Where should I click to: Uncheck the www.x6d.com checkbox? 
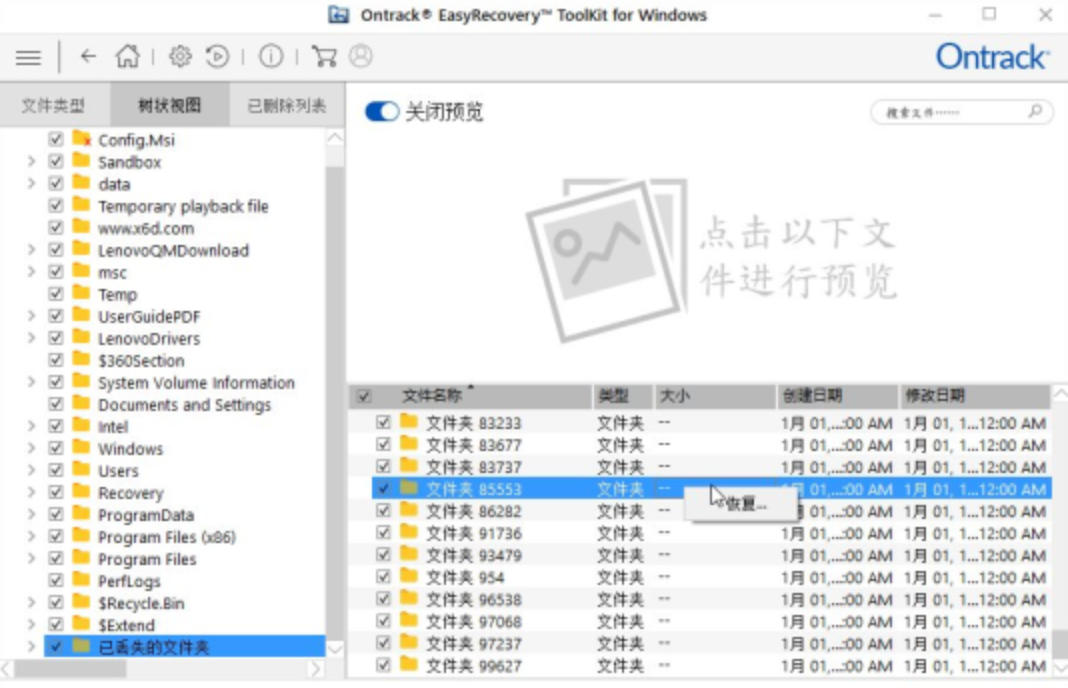(56, 228)
